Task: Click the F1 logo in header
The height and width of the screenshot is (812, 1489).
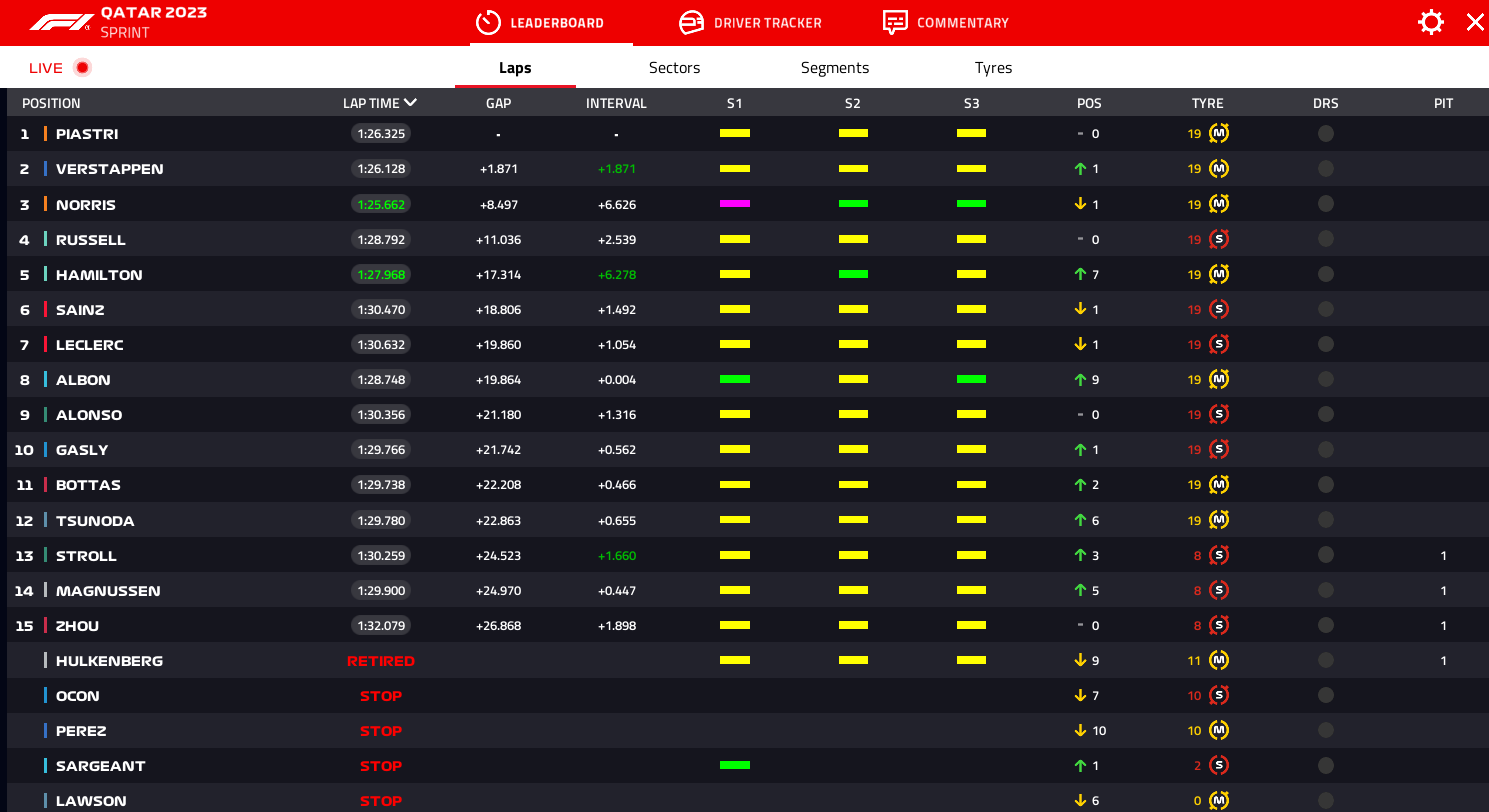Action: (60, 22)
